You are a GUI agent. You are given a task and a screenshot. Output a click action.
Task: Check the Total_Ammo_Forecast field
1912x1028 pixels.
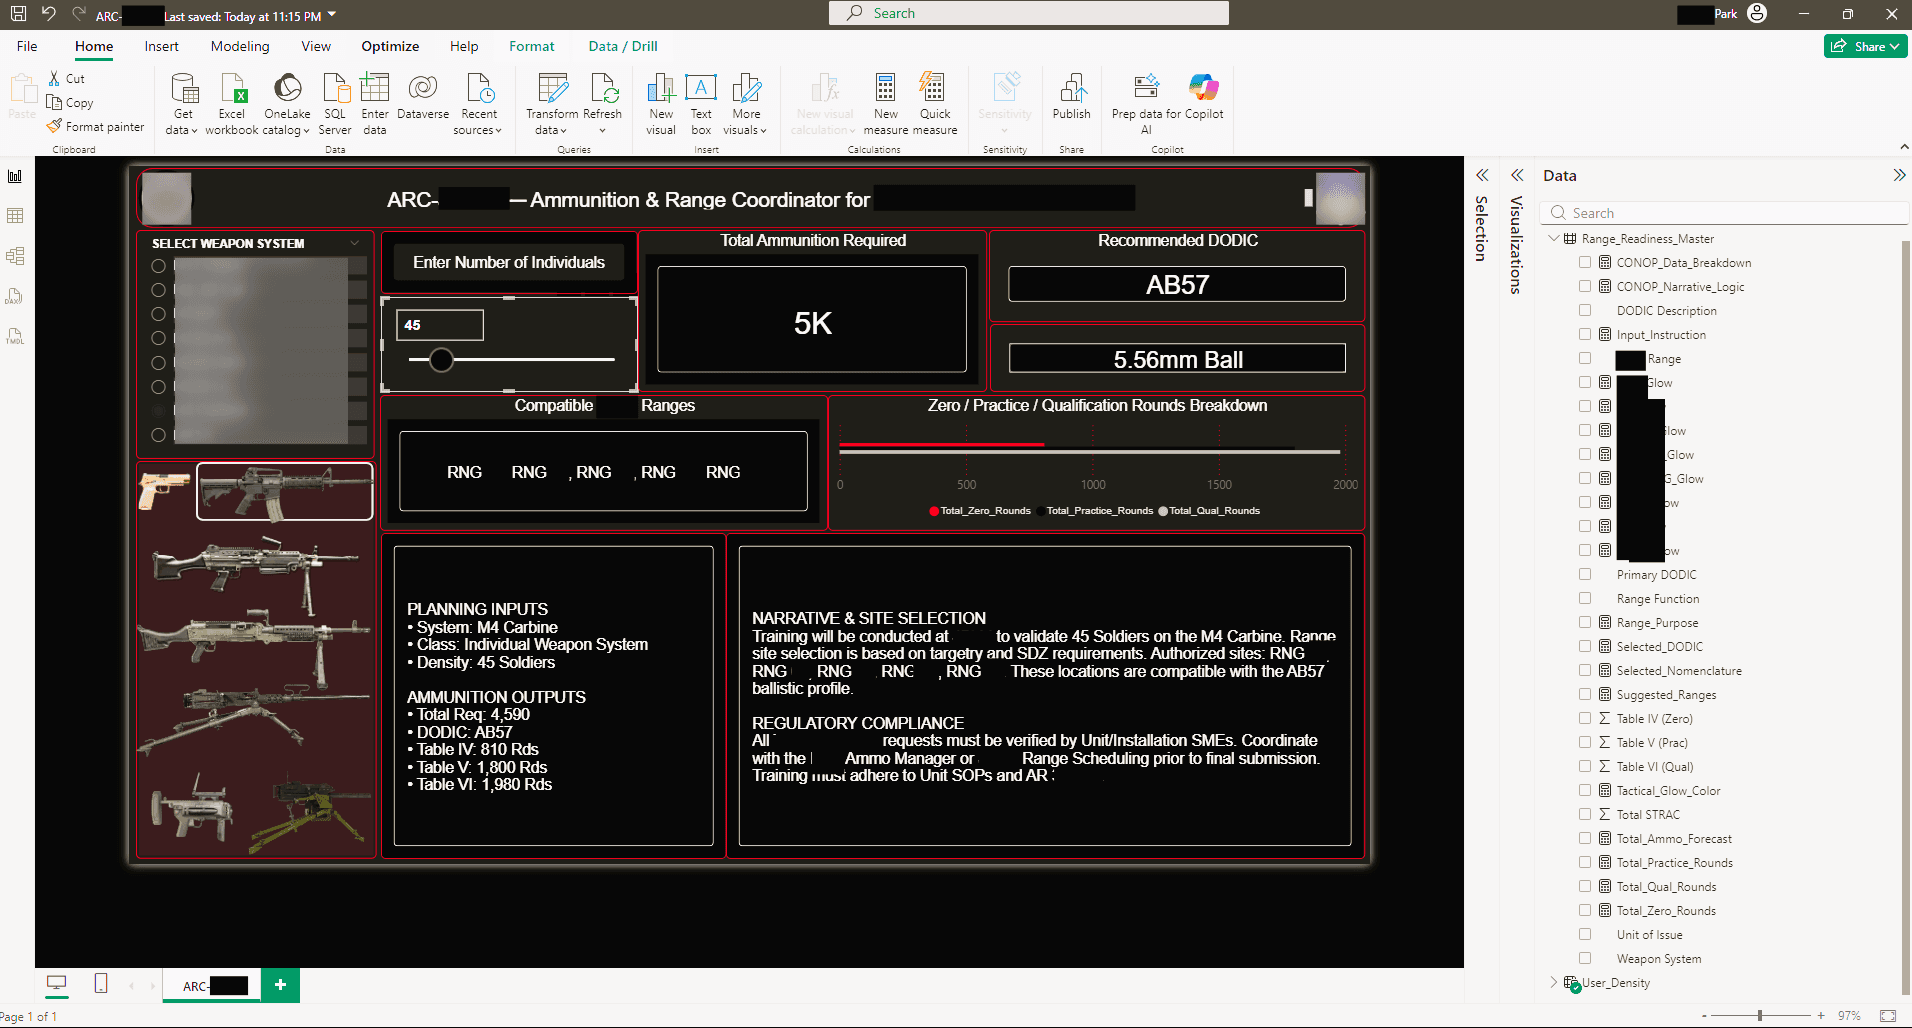coord(1585,839)
